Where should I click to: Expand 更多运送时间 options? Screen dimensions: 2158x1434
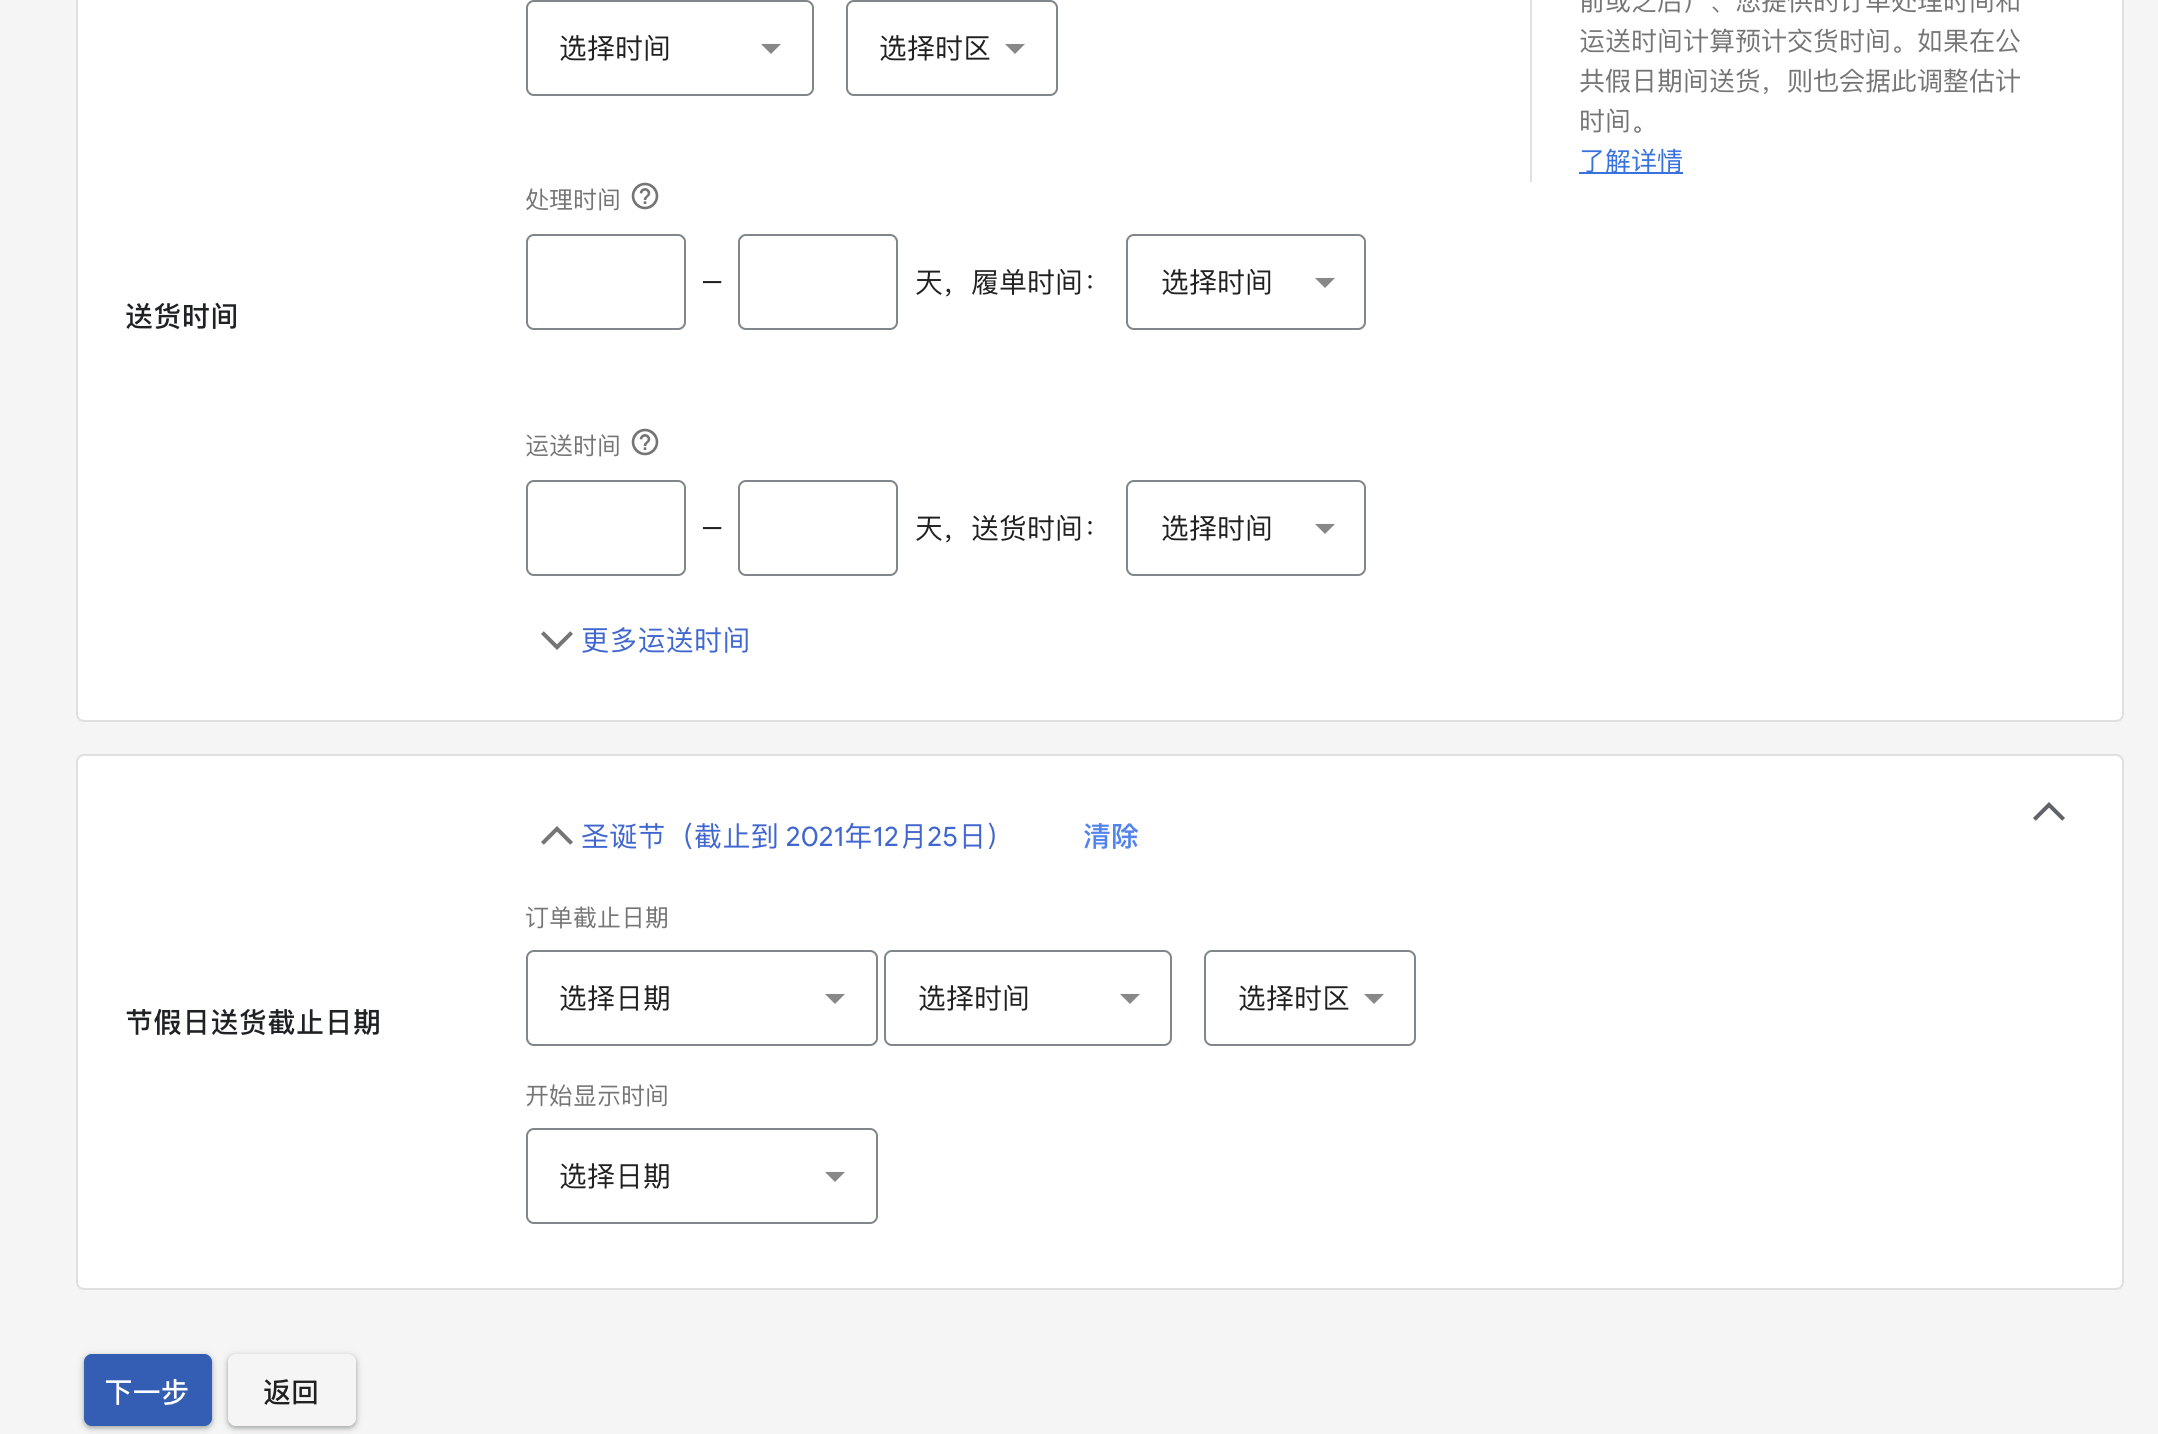click(664, 640)
